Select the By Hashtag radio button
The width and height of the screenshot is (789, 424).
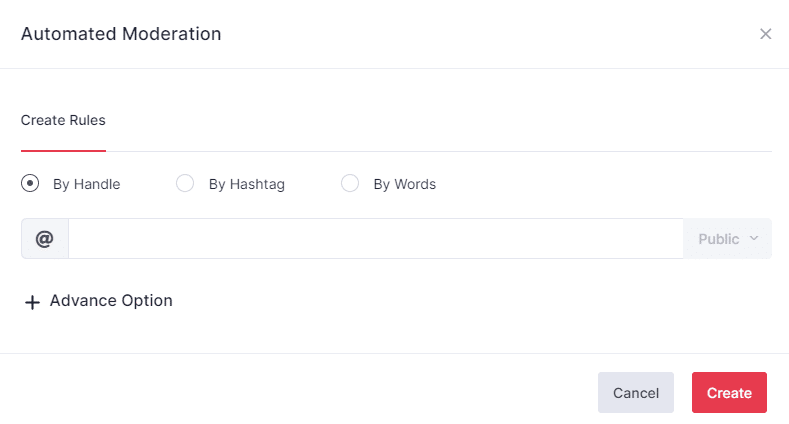185,184
